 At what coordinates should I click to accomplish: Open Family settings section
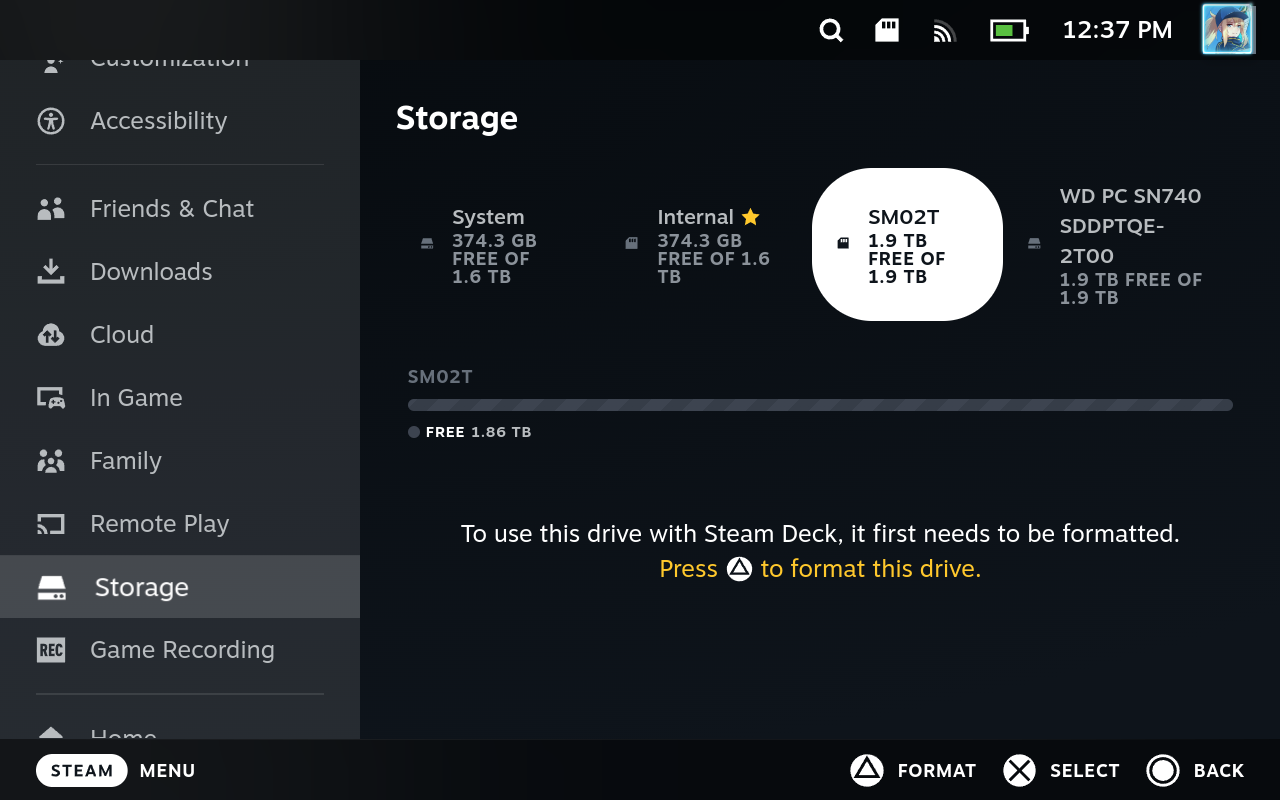(x=125, y=461)
